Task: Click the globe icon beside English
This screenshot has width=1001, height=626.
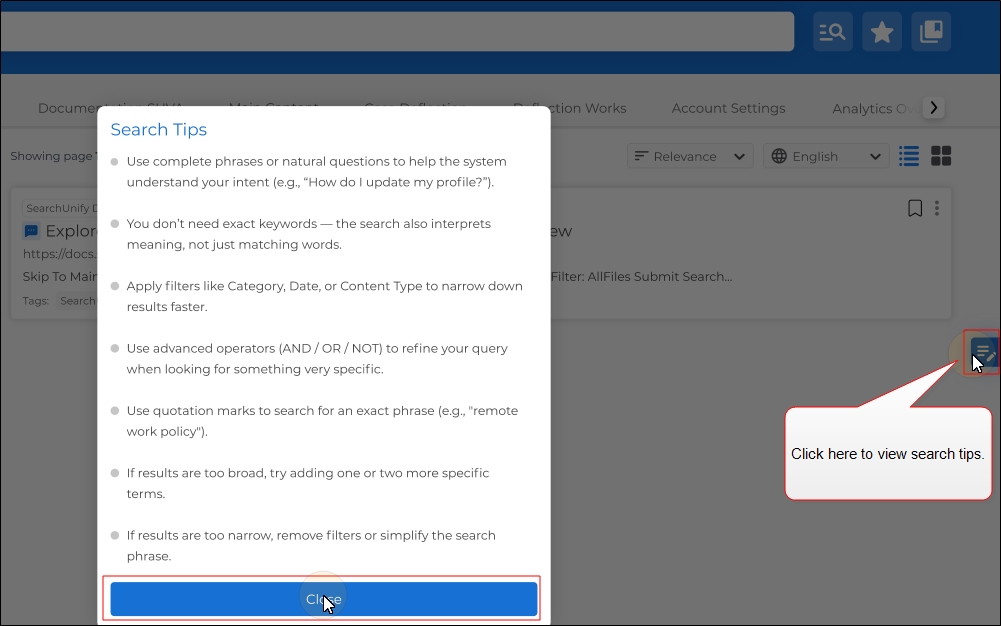Action: 780,156
